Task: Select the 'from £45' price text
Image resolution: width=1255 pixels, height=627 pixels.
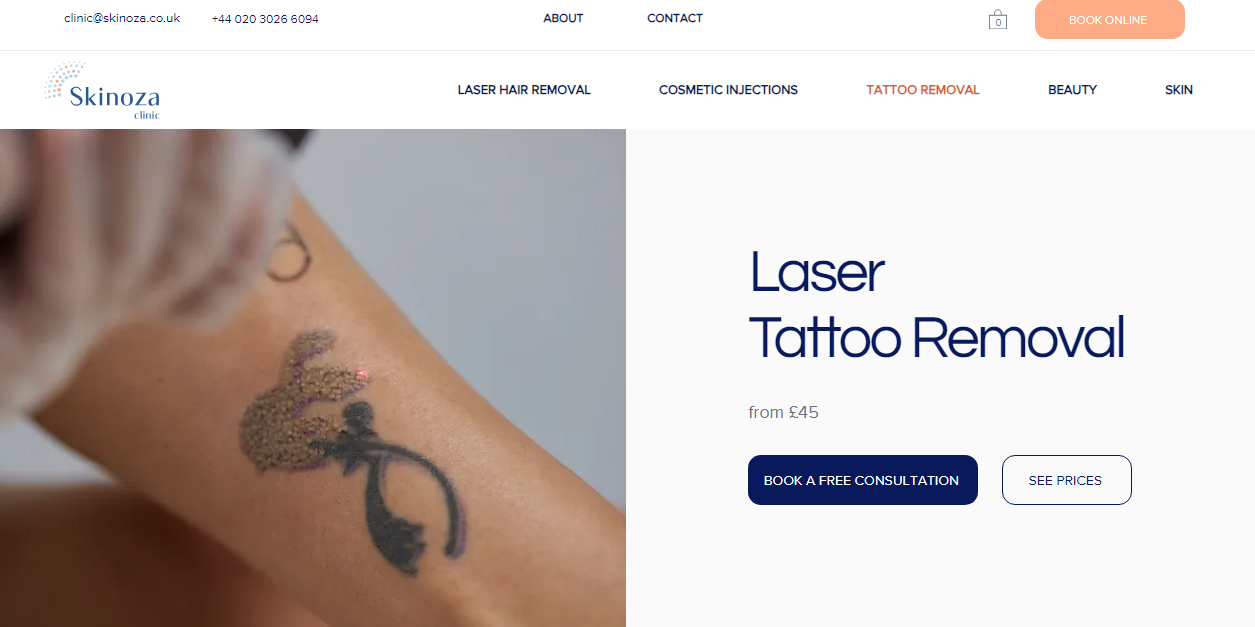Action: [x=783, y=412]
